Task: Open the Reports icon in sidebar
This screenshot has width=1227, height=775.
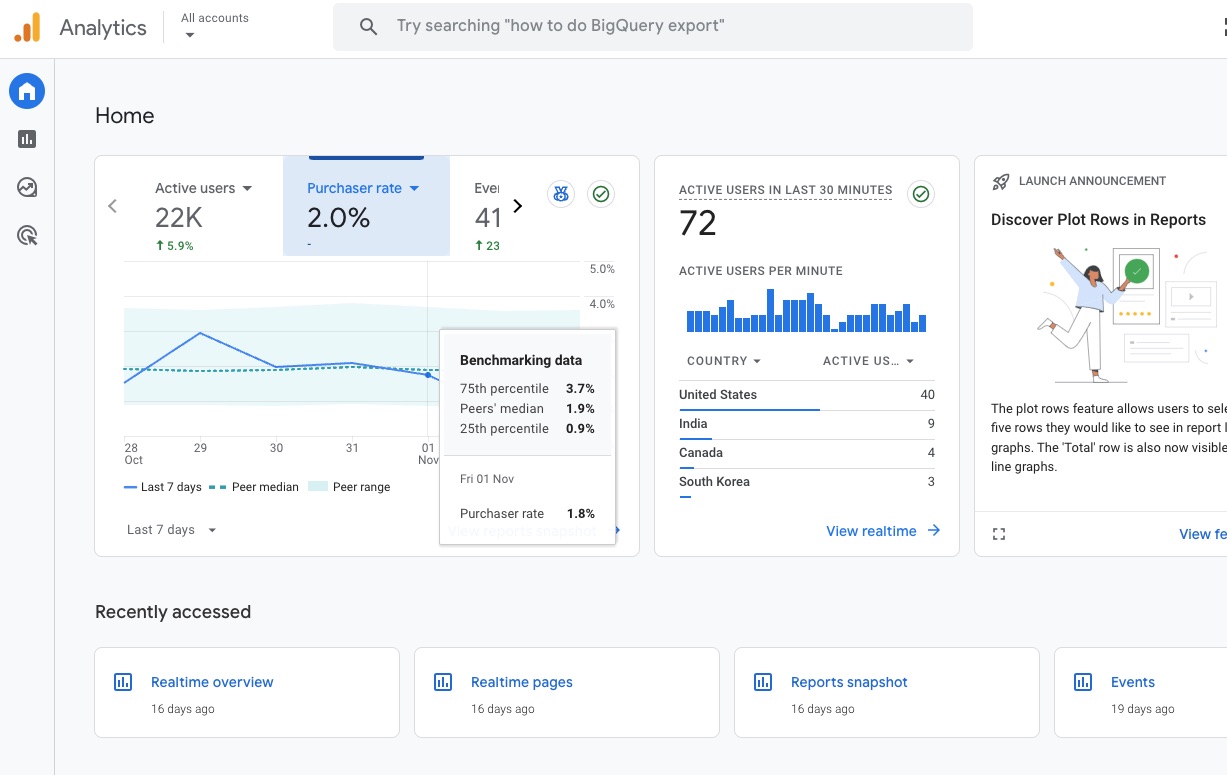Action: click(27, 139)
